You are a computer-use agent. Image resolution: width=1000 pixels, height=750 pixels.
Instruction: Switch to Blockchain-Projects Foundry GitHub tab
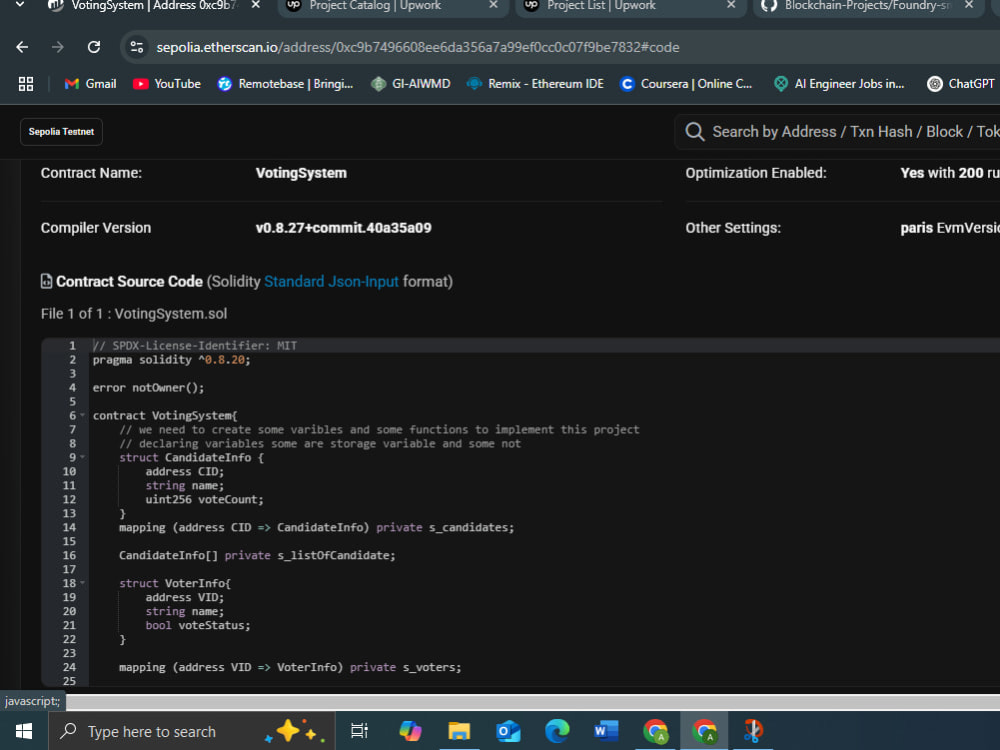point(867,6)
